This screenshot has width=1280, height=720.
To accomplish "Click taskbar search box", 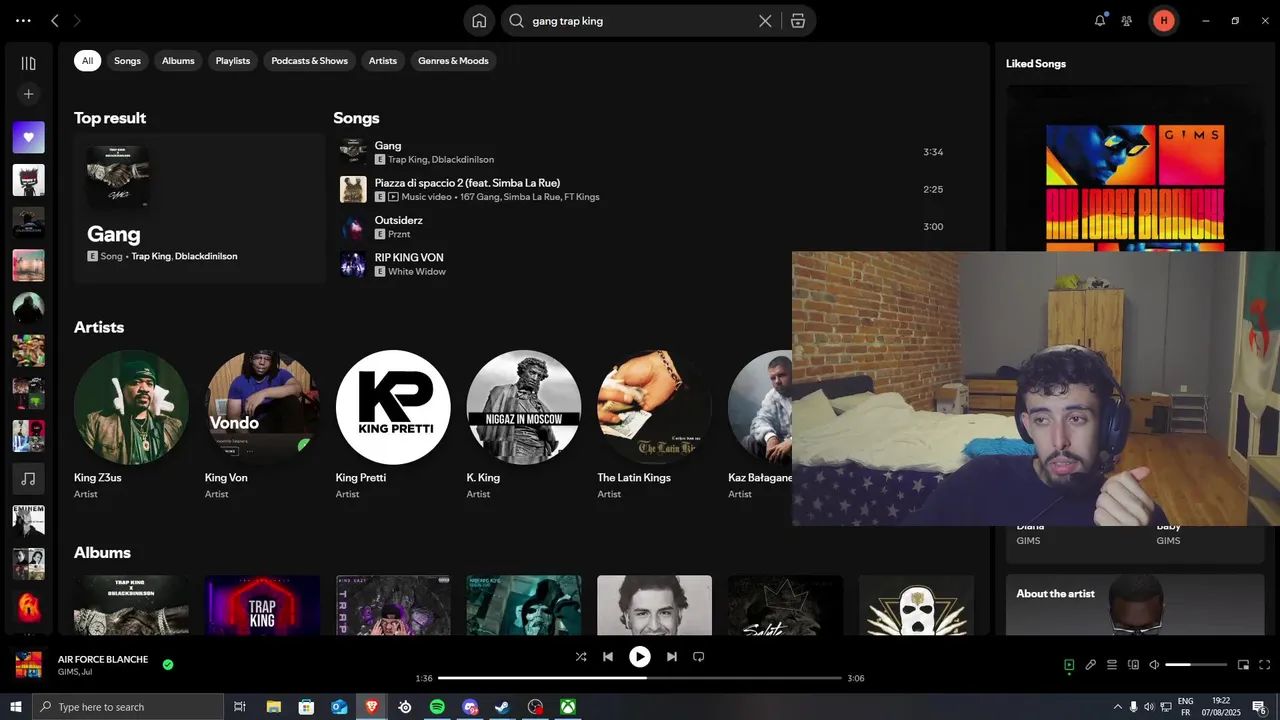I will point(128,707).
